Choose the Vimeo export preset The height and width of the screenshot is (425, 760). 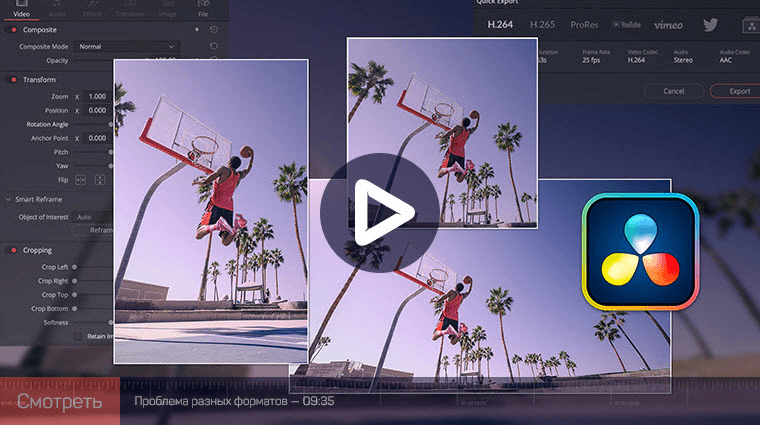tap(668, 25)
